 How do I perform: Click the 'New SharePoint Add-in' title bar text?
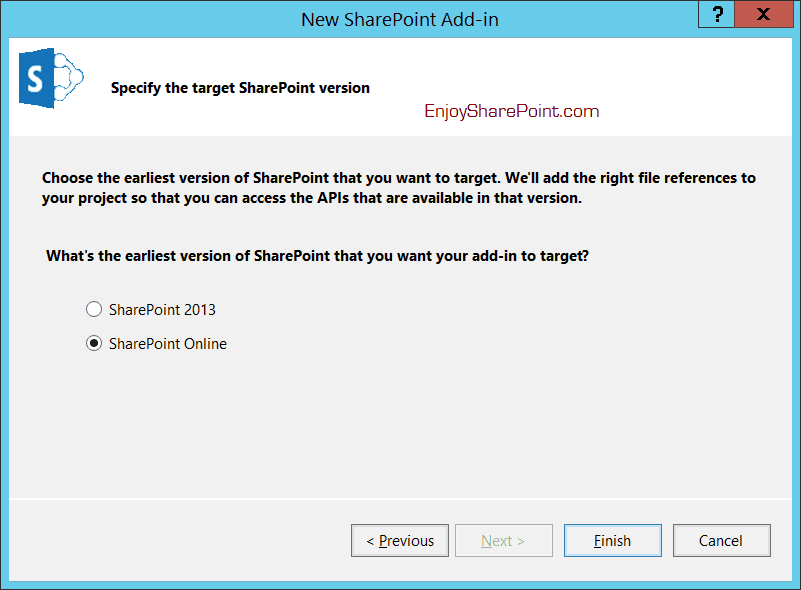pos(399,19)
